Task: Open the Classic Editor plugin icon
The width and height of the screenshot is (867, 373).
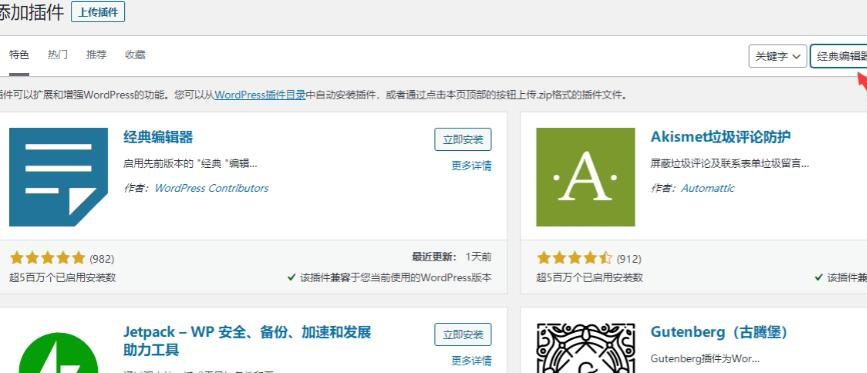Action: click(59, 177)
